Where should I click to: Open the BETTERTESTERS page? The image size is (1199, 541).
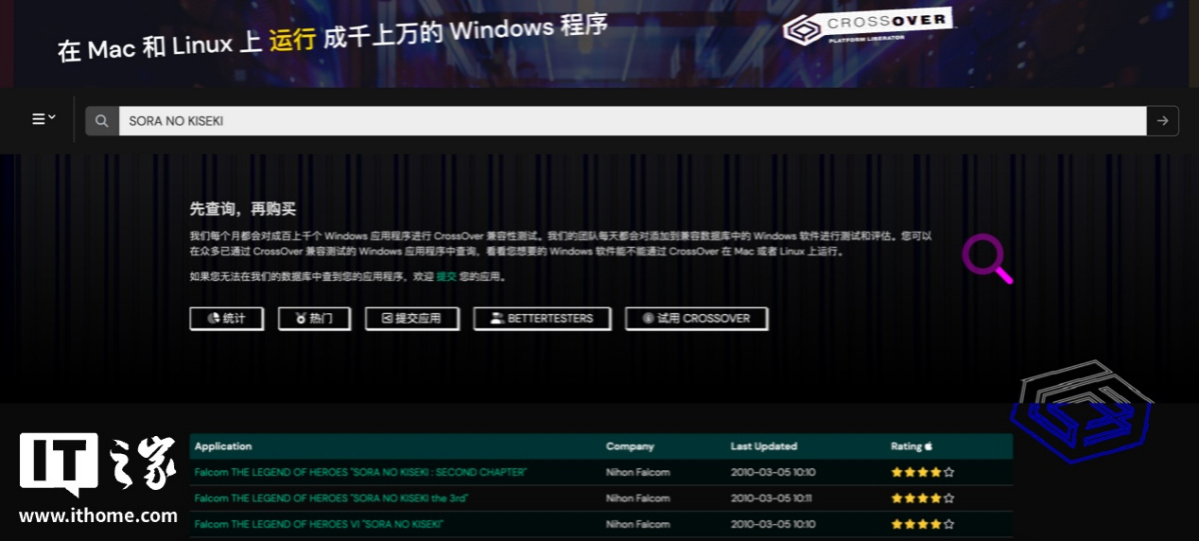[542, 318]
